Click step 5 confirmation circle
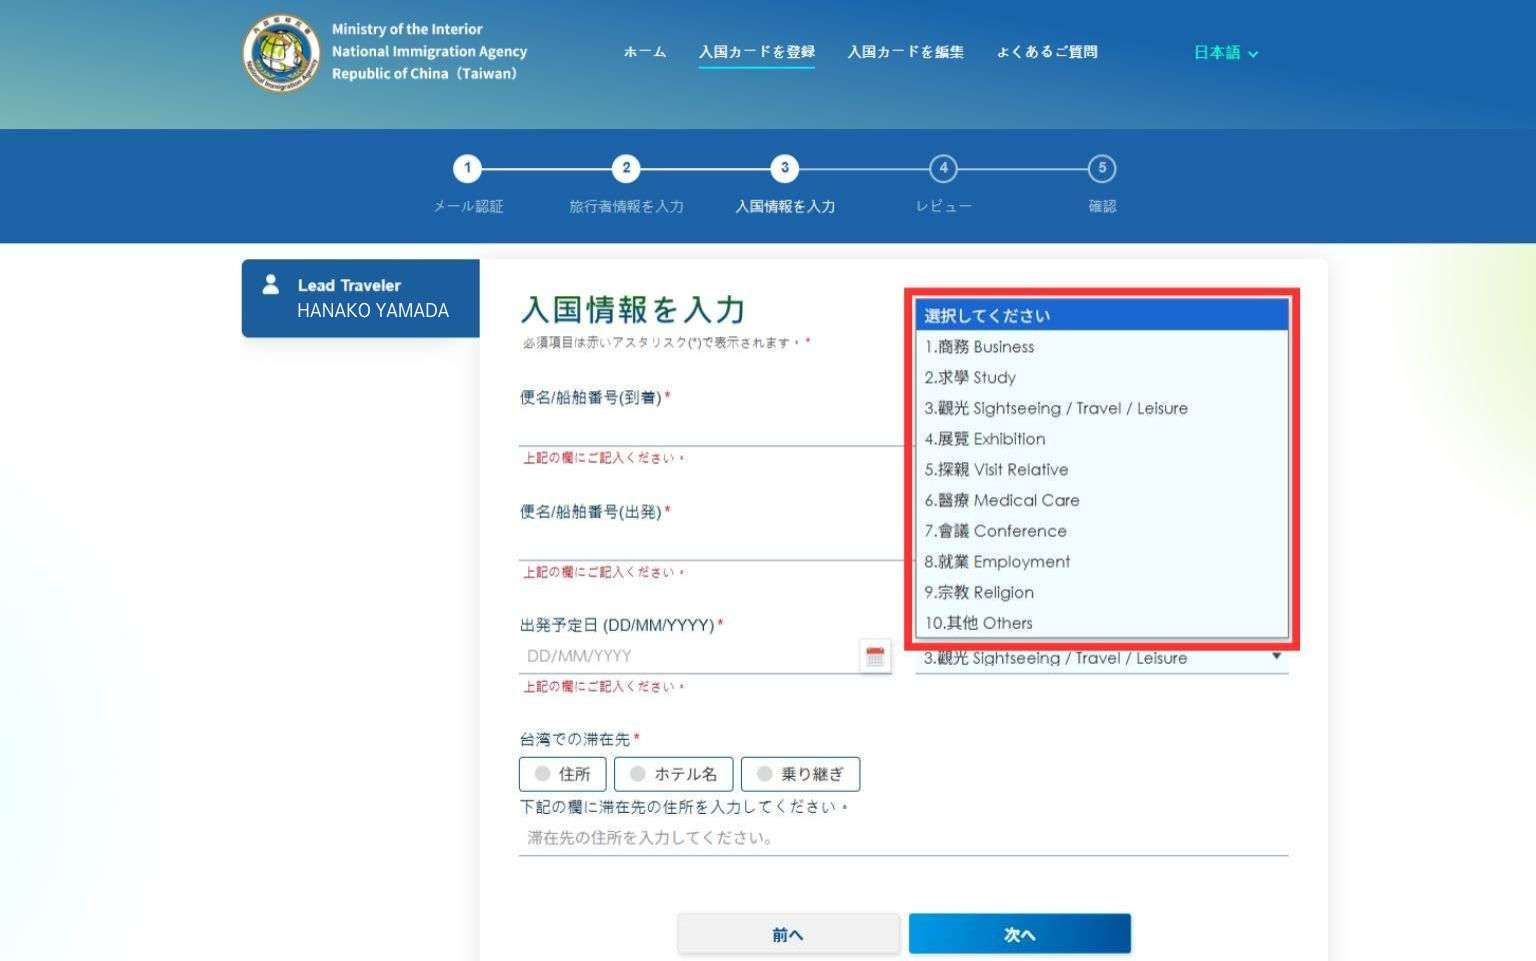The image size is (1536, 961). coord(1102,168)
